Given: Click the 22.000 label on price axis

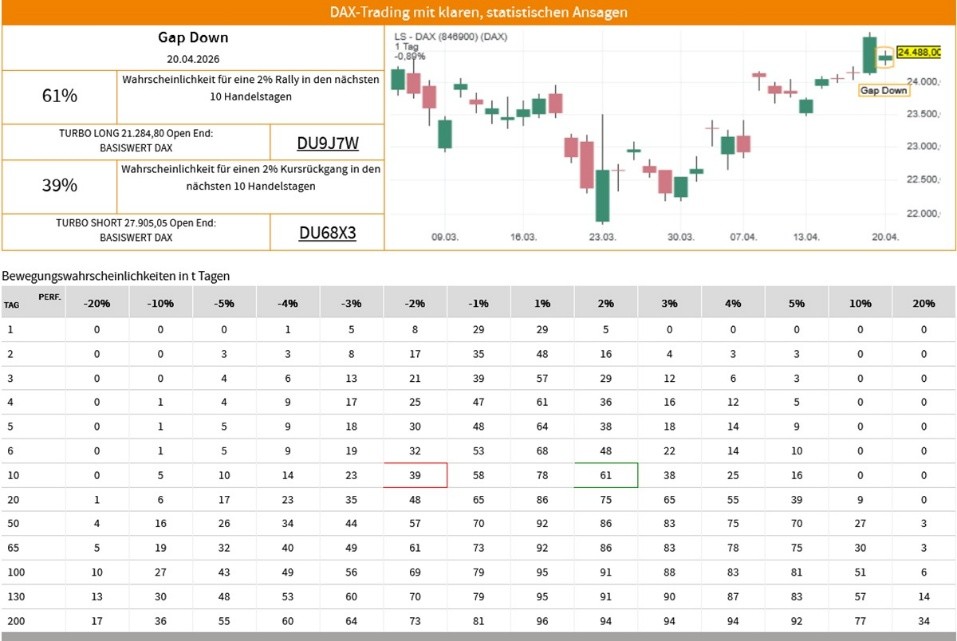Looking at the screenshot, I should click(923, 213).
